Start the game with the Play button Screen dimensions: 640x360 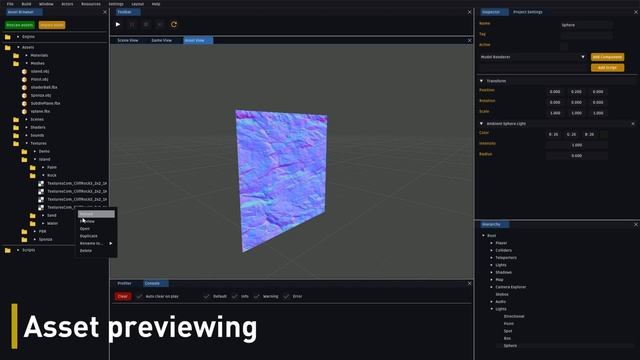pyautogui.click(x=118, y=24)
